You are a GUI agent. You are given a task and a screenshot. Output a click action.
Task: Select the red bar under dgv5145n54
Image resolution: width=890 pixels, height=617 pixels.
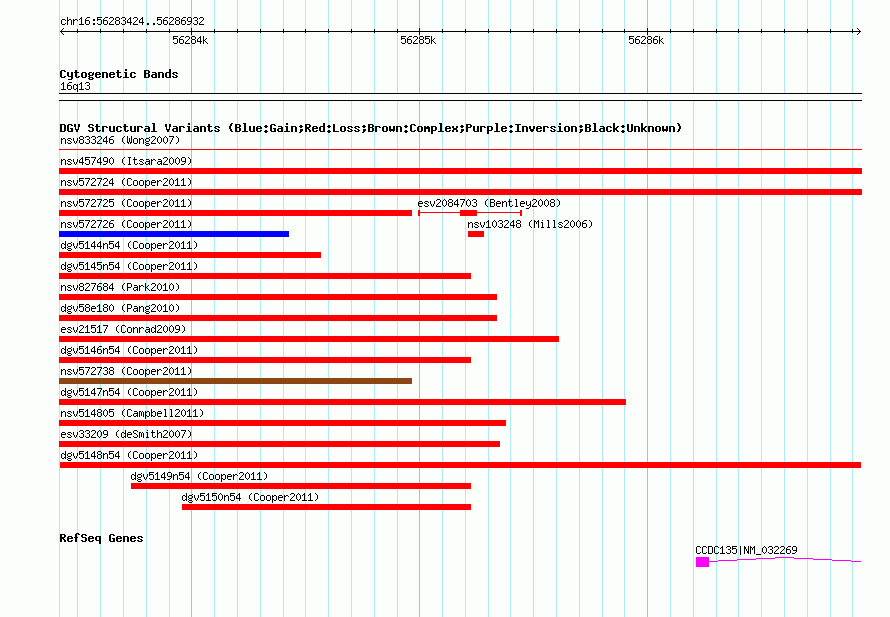(265, 276)
